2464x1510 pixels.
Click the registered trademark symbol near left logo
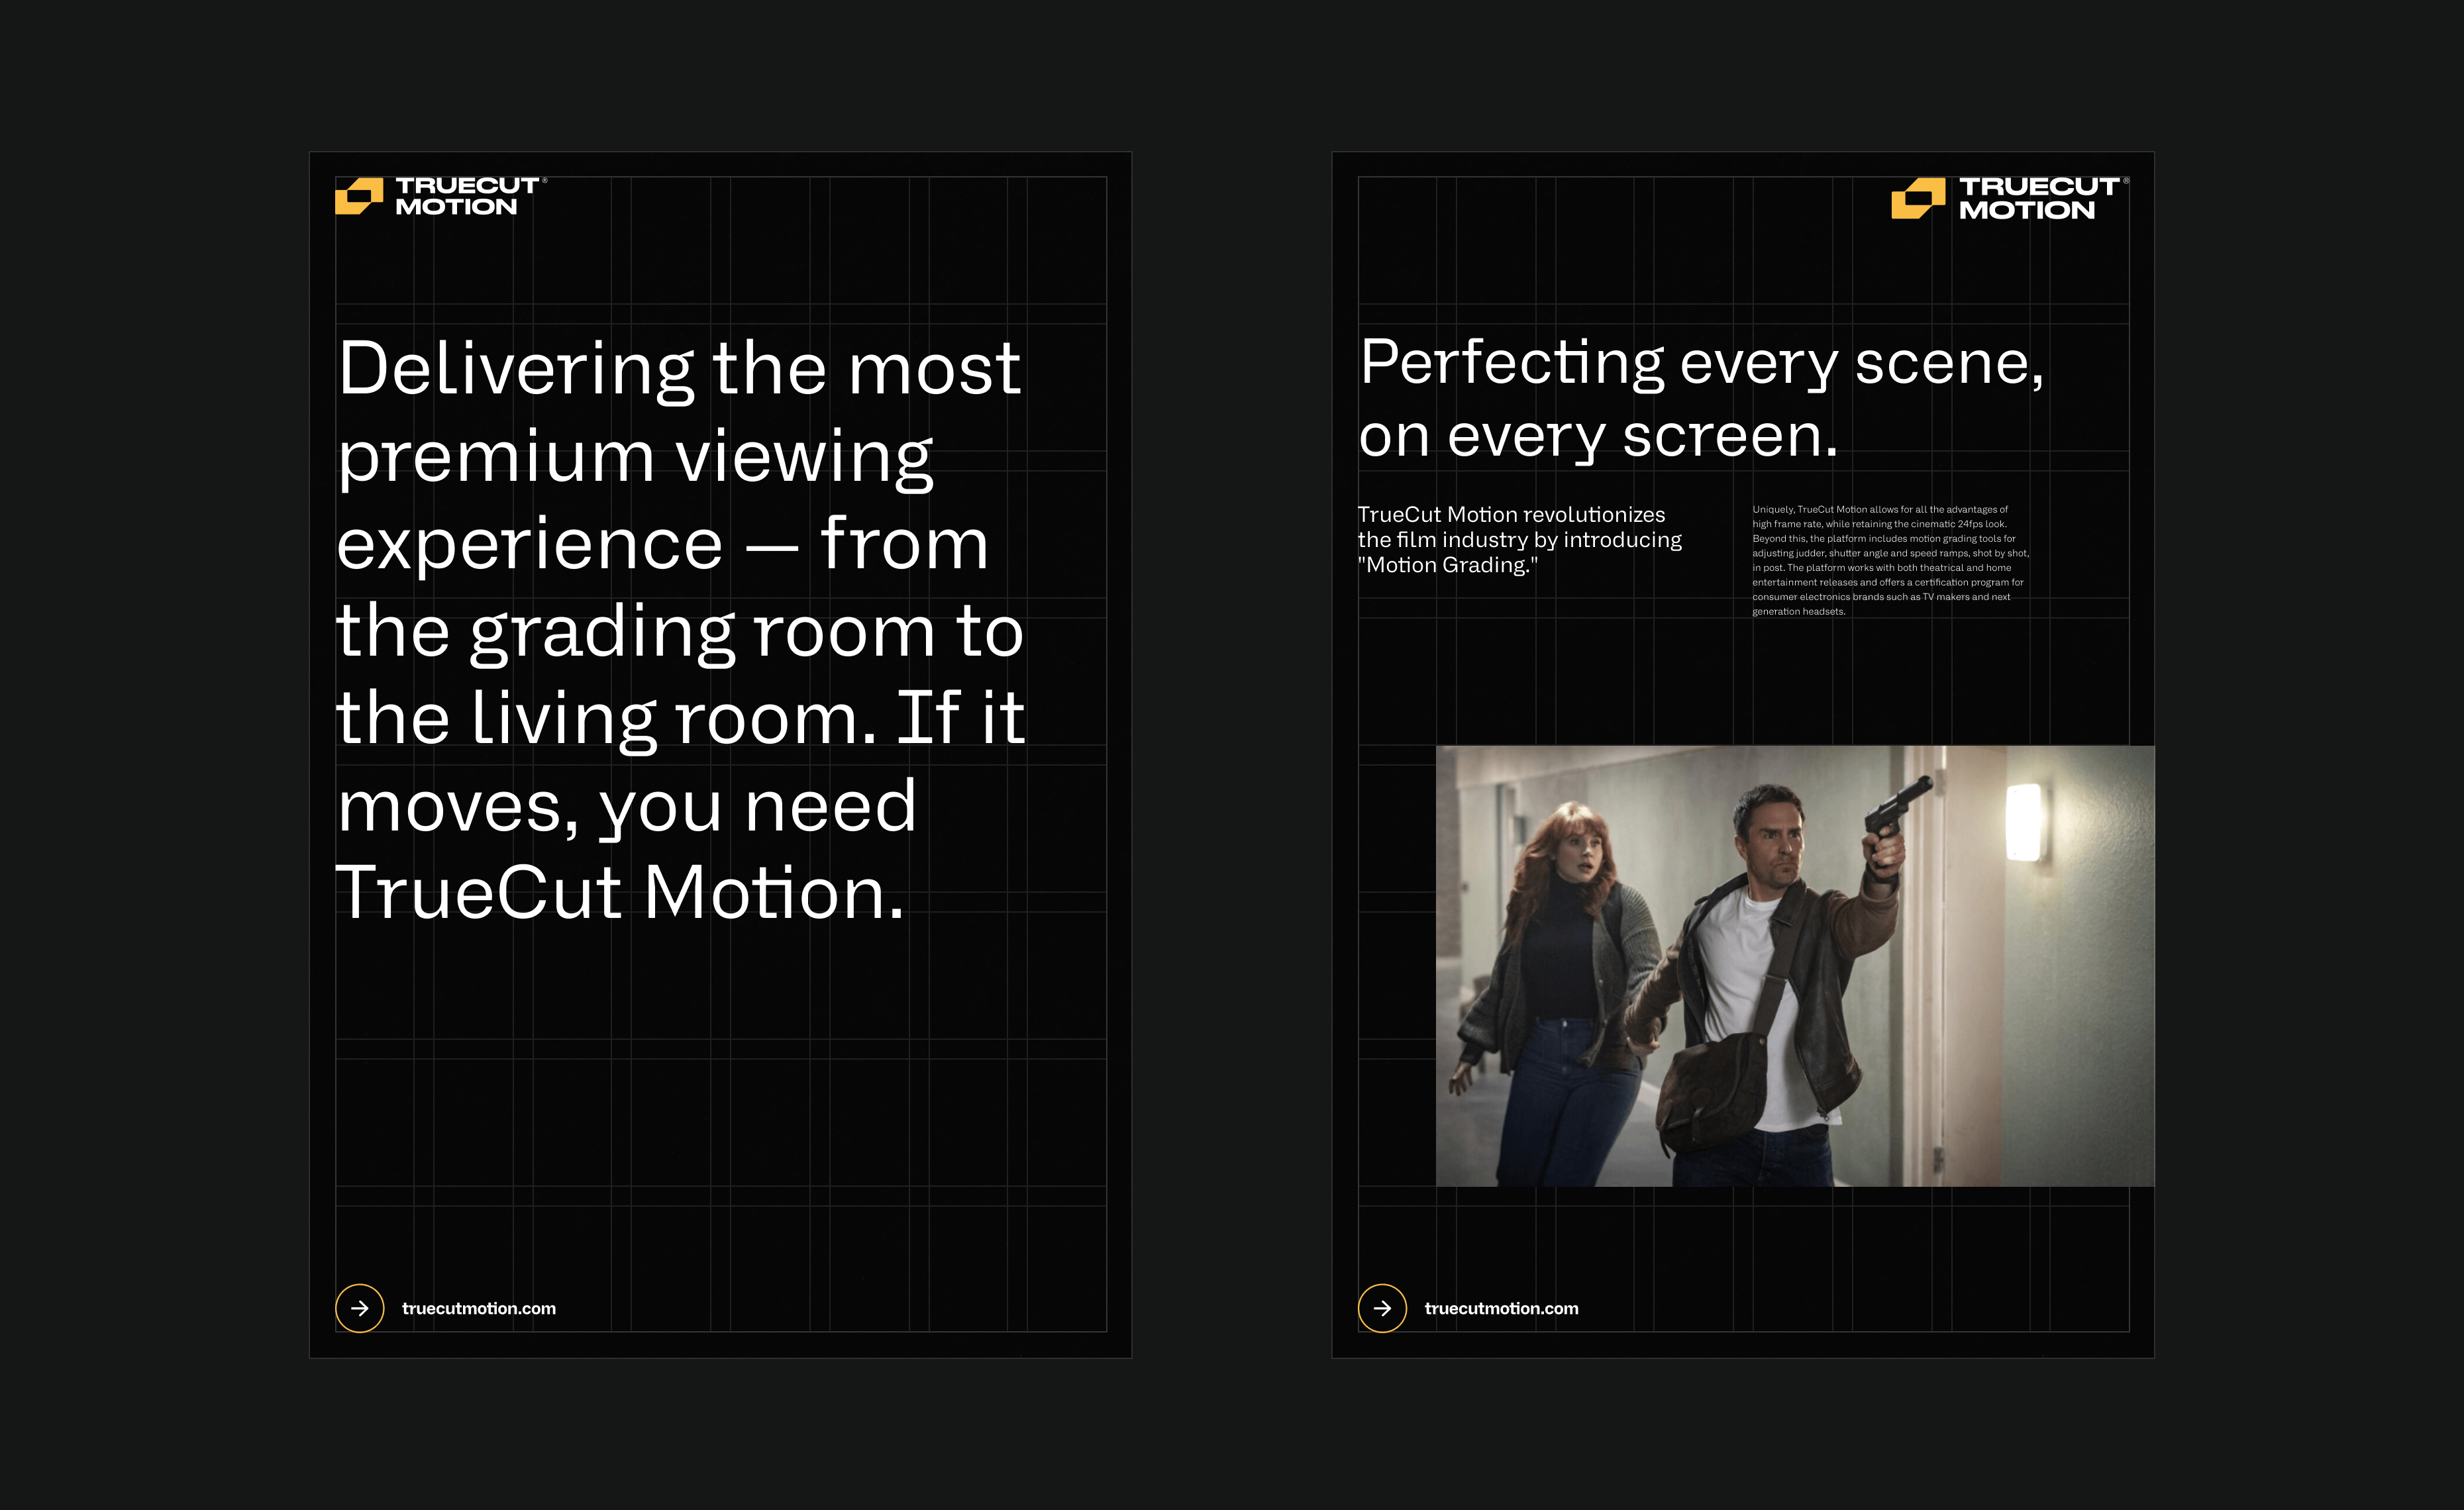pyautogui.click(x=546, y=181)
